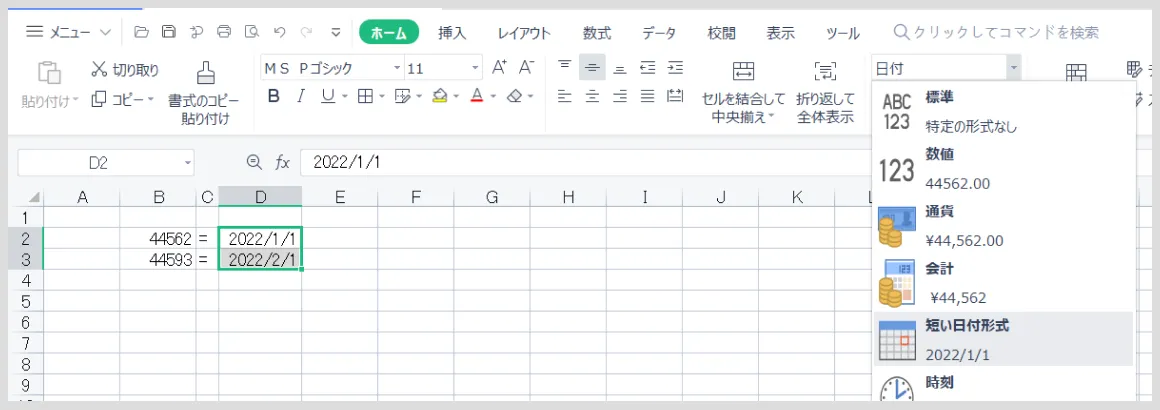Decrease font size with A- icon

click(x=526, y=67)
